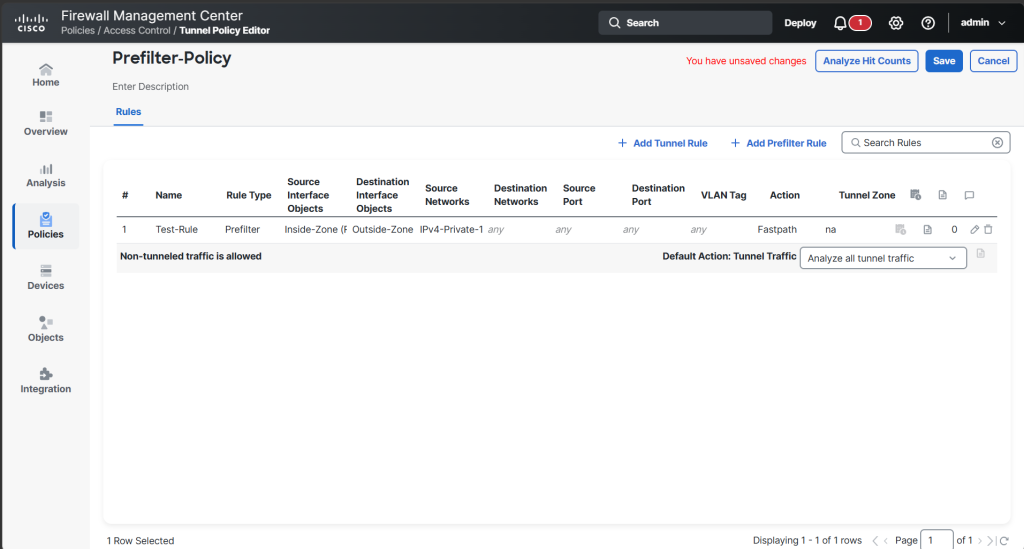Click the Action column header

click(784, 195)
